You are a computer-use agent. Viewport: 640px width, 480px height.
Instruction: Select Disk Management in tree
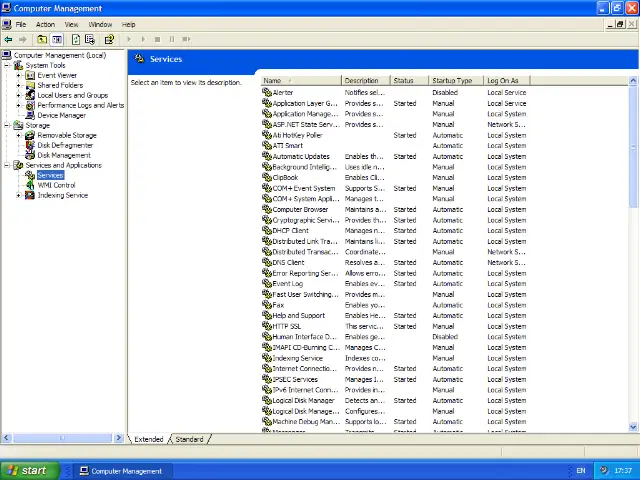coord(64,155)
